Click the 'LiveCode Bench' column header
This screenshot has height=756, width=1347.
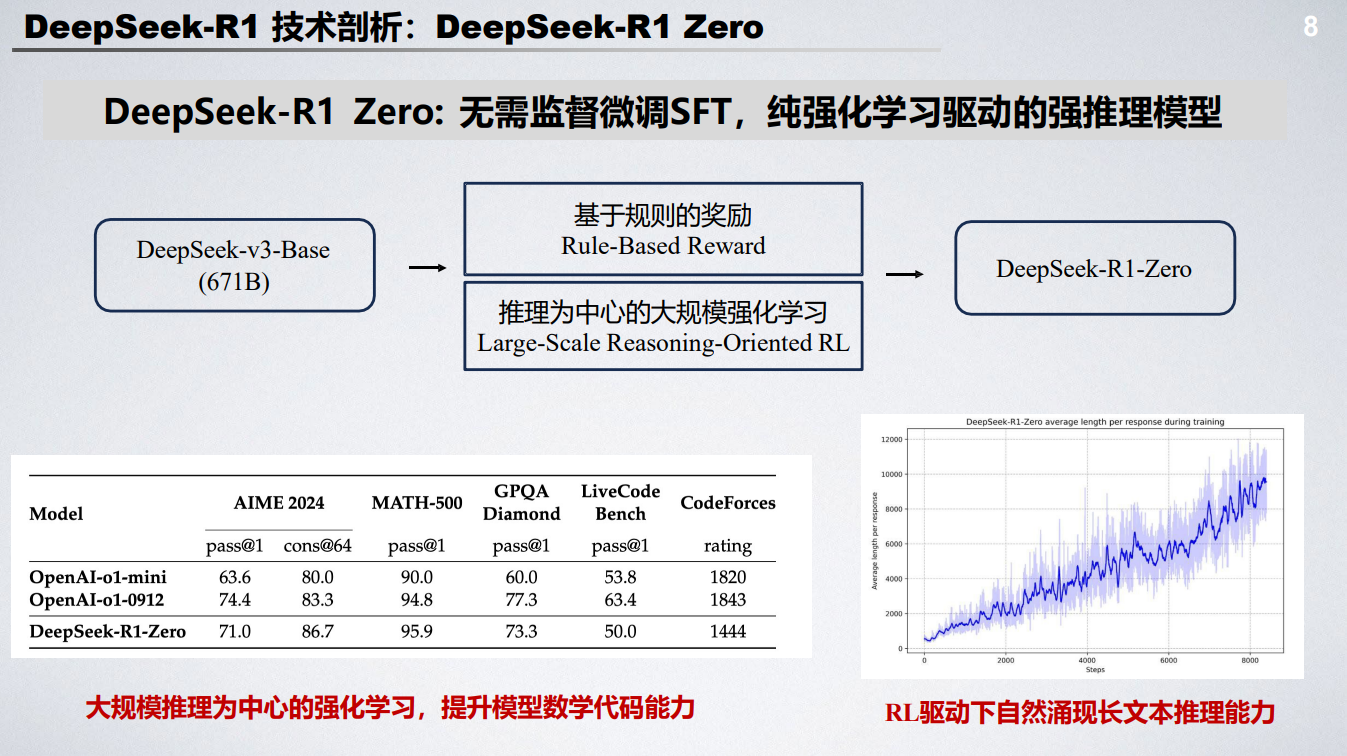pyautogui.click(x=621, y=503)
